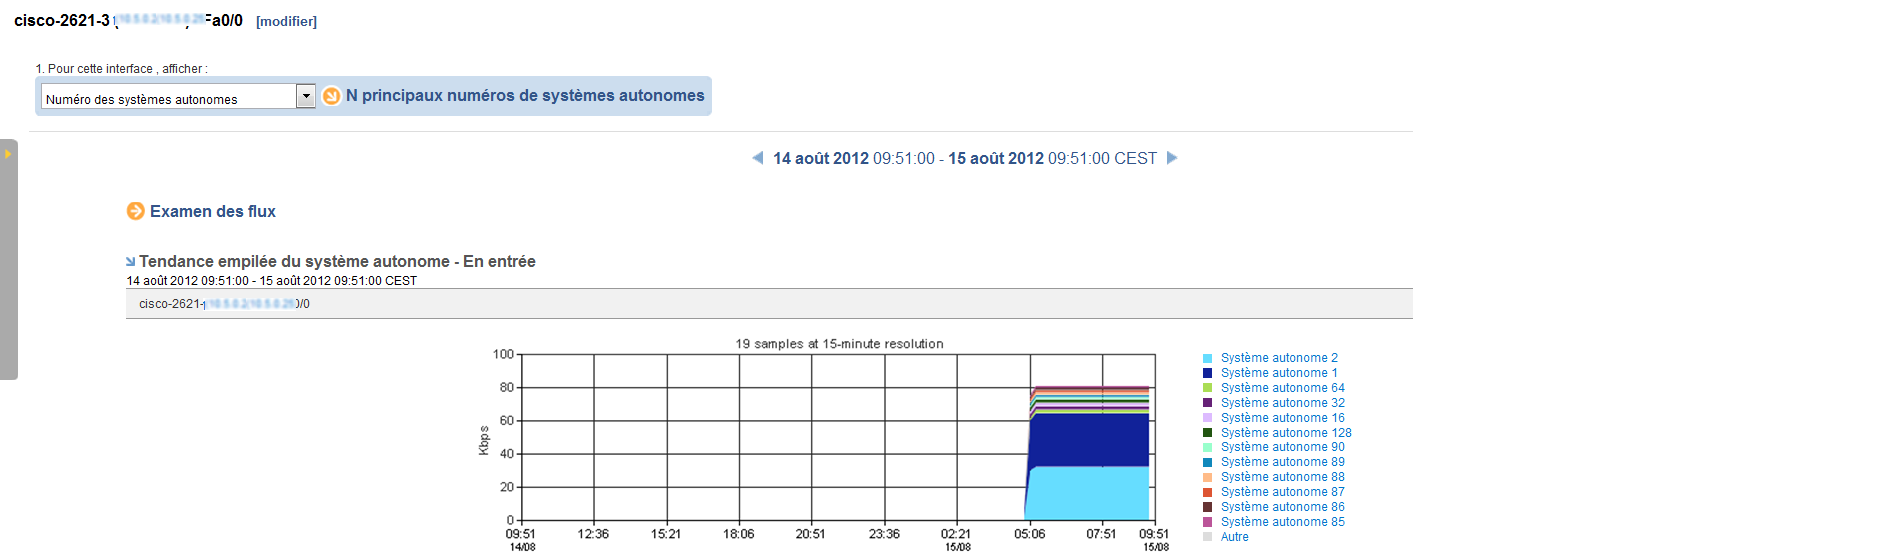Click the dark green swatch for Système autonome 128
Image resolution: width=1888 pixels, height=558 pixels.
click(1208, 433)
